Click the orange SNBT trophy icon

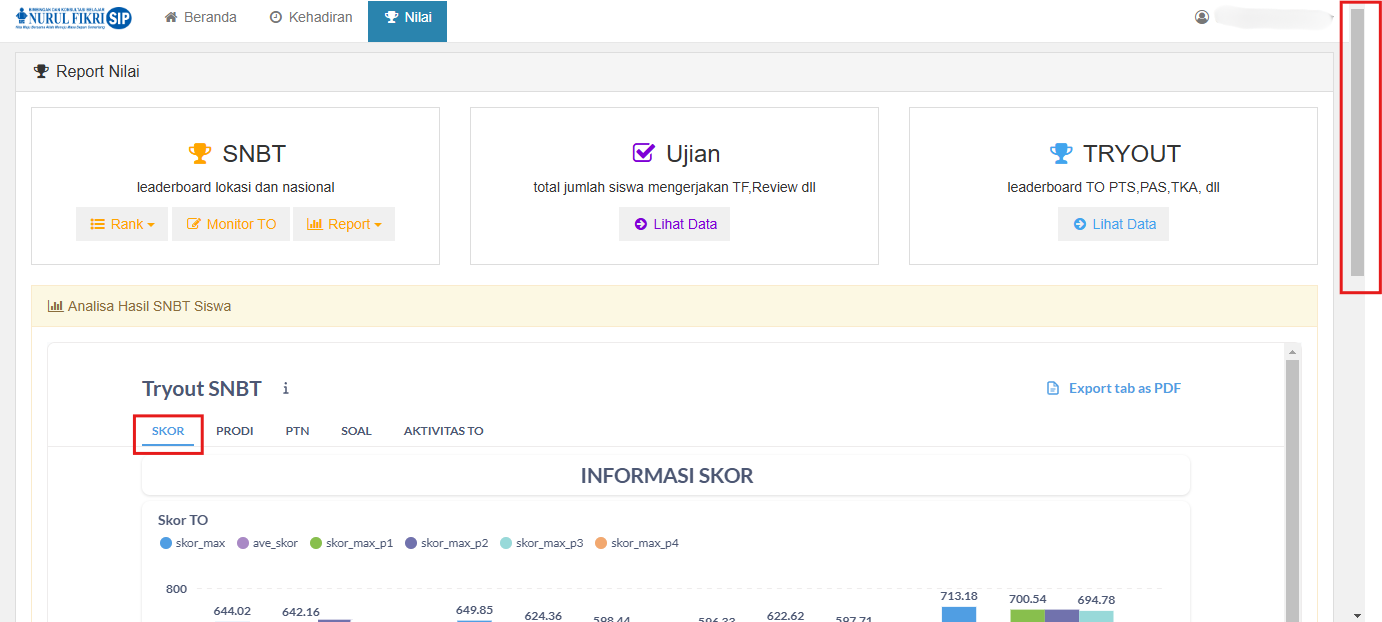tap(200, 154)
